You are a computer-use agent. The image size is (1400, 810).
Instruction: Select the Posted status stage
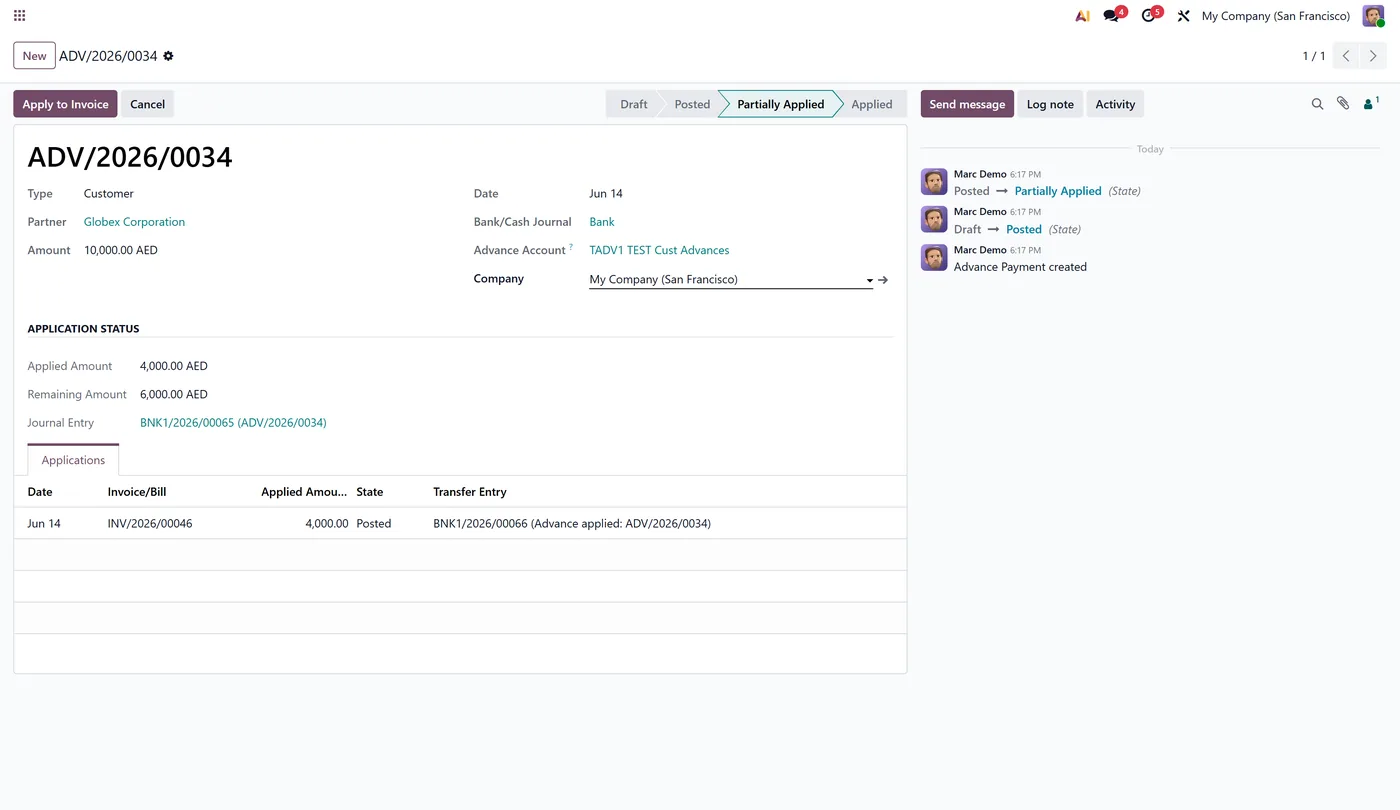(691, 104)
